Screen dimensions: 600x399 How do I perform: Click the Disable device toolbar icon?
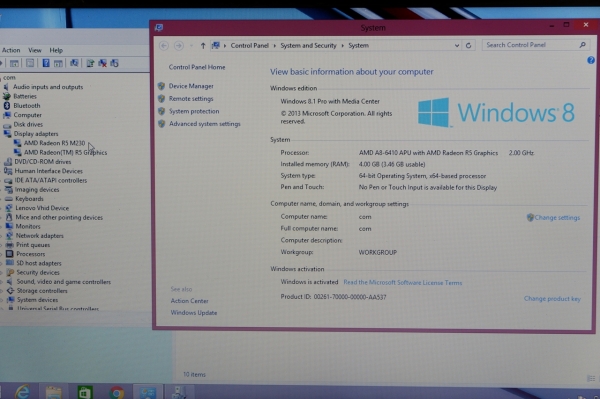click(114, 63)
